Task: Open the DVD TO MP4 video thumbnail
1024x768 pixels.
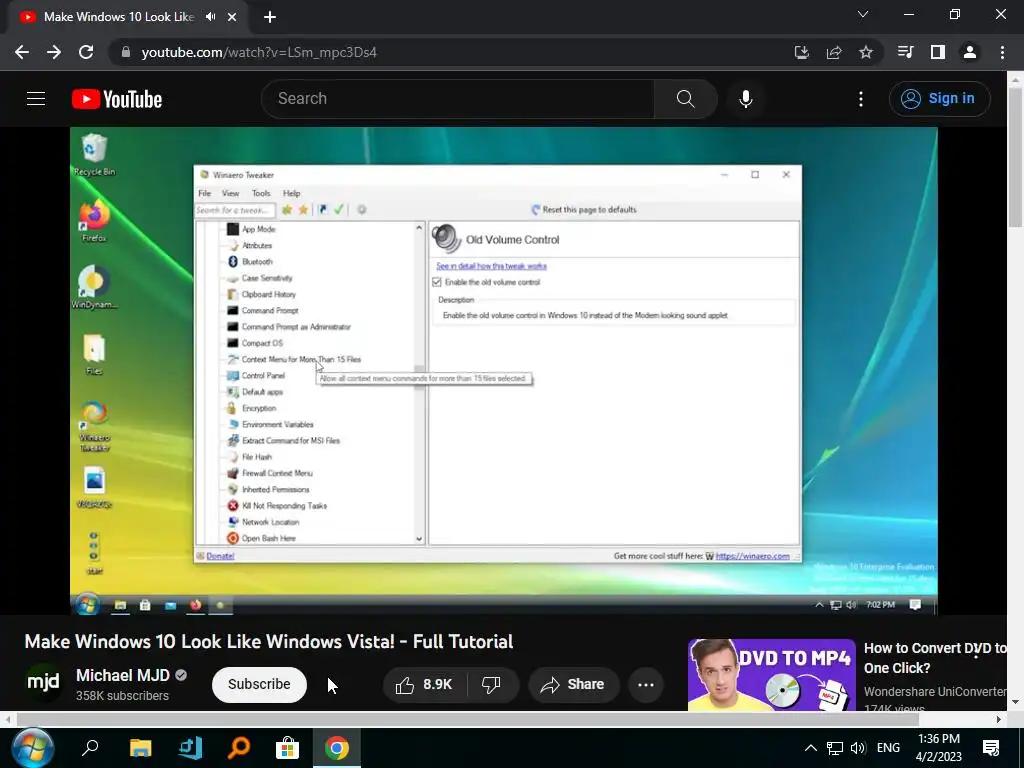Action: 771,675
